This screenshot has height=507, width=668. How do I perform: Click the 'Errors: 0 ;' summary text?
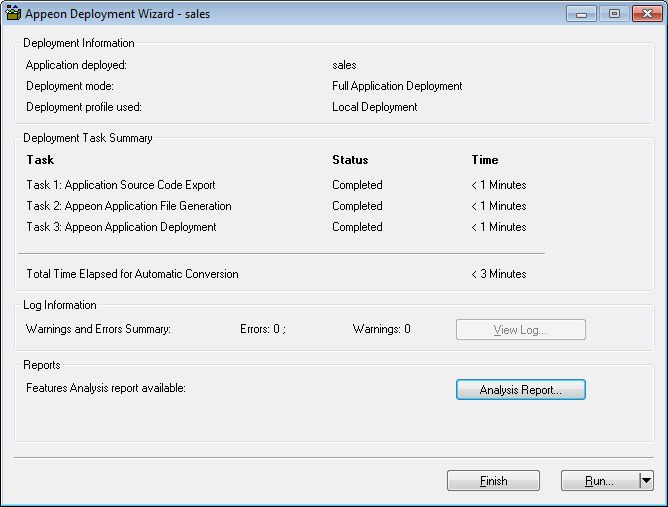tap(263, 329)
